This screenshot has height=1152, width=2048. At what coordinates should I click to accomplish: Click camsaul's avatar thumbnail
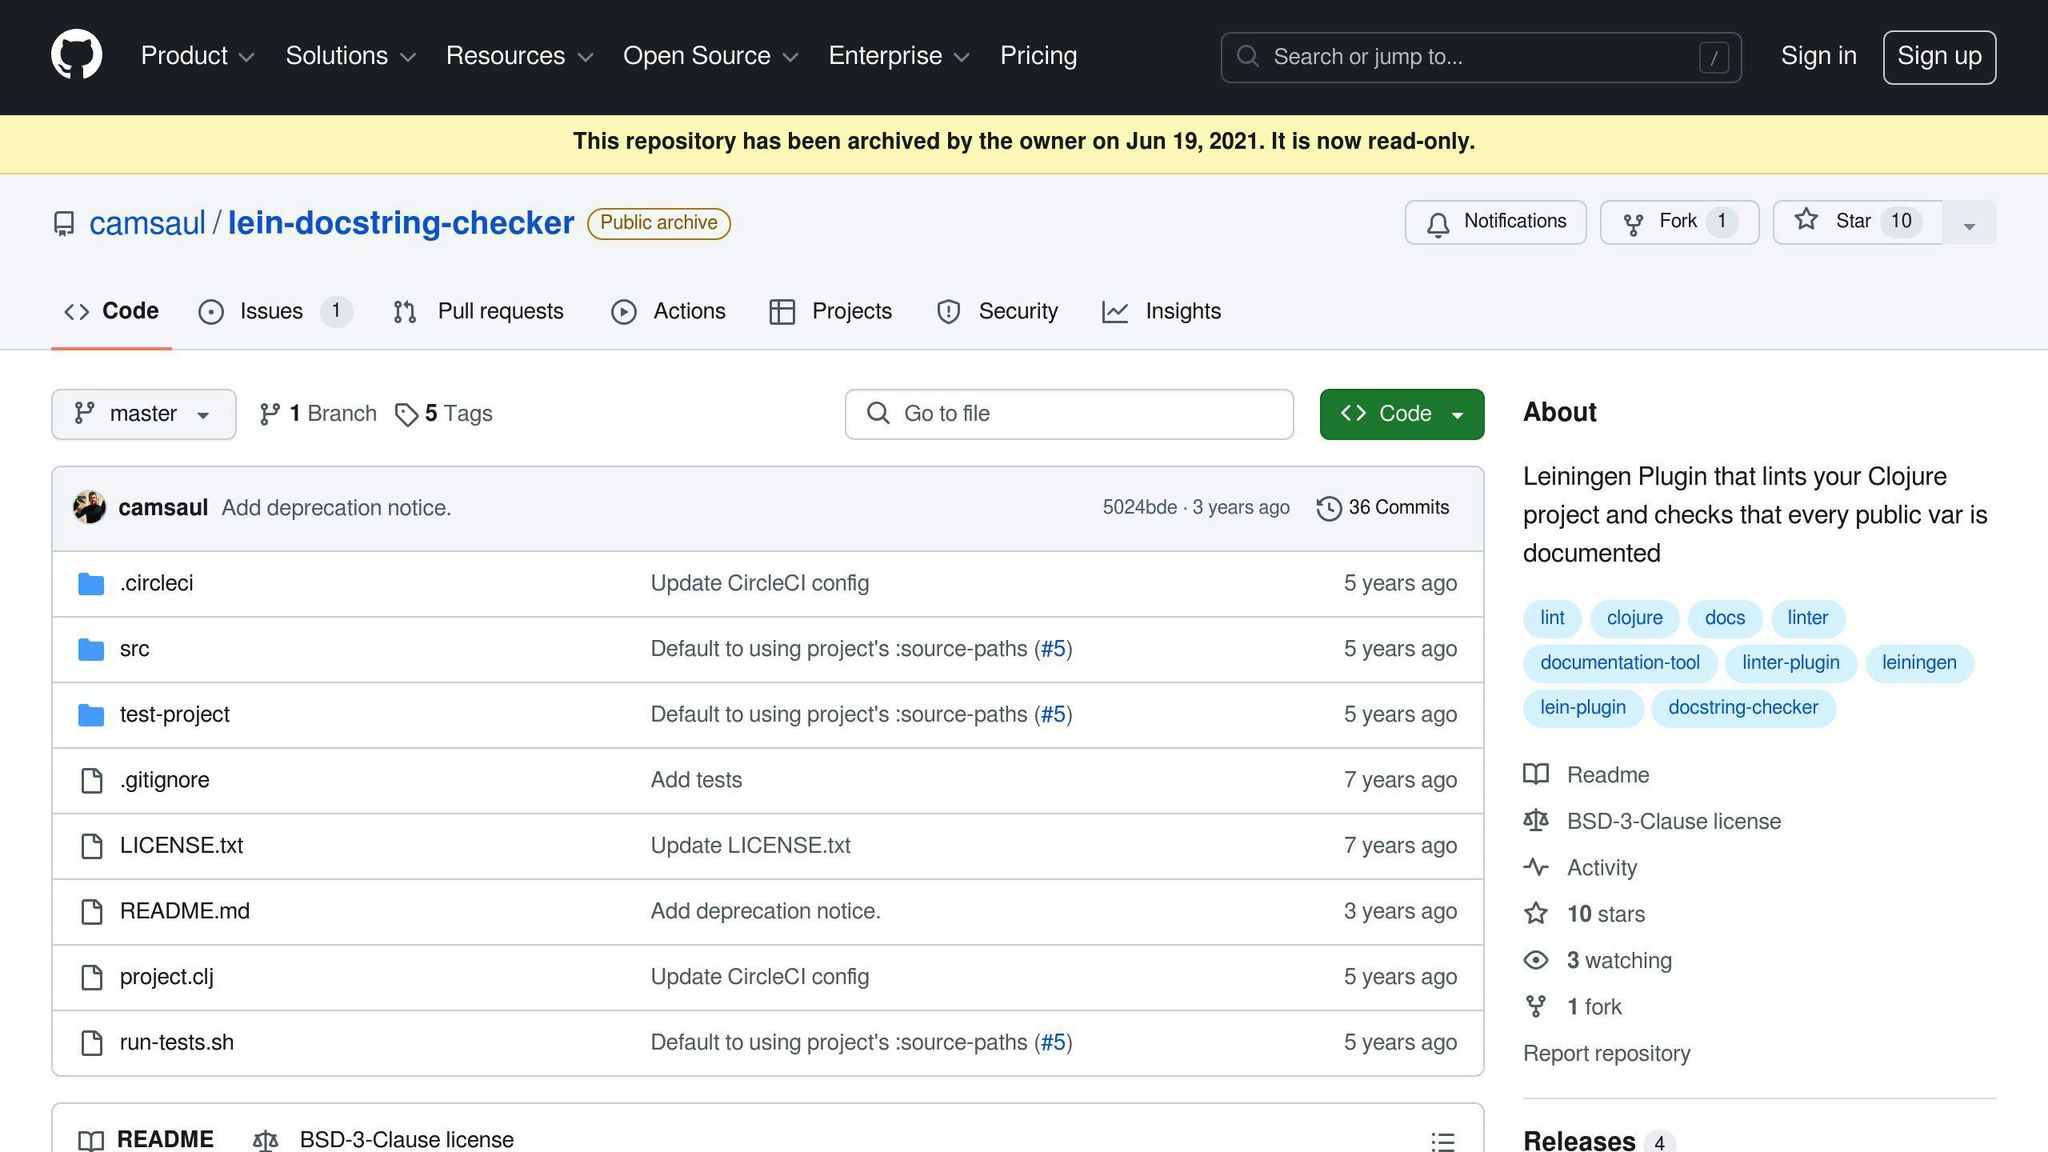pos(89,507)
